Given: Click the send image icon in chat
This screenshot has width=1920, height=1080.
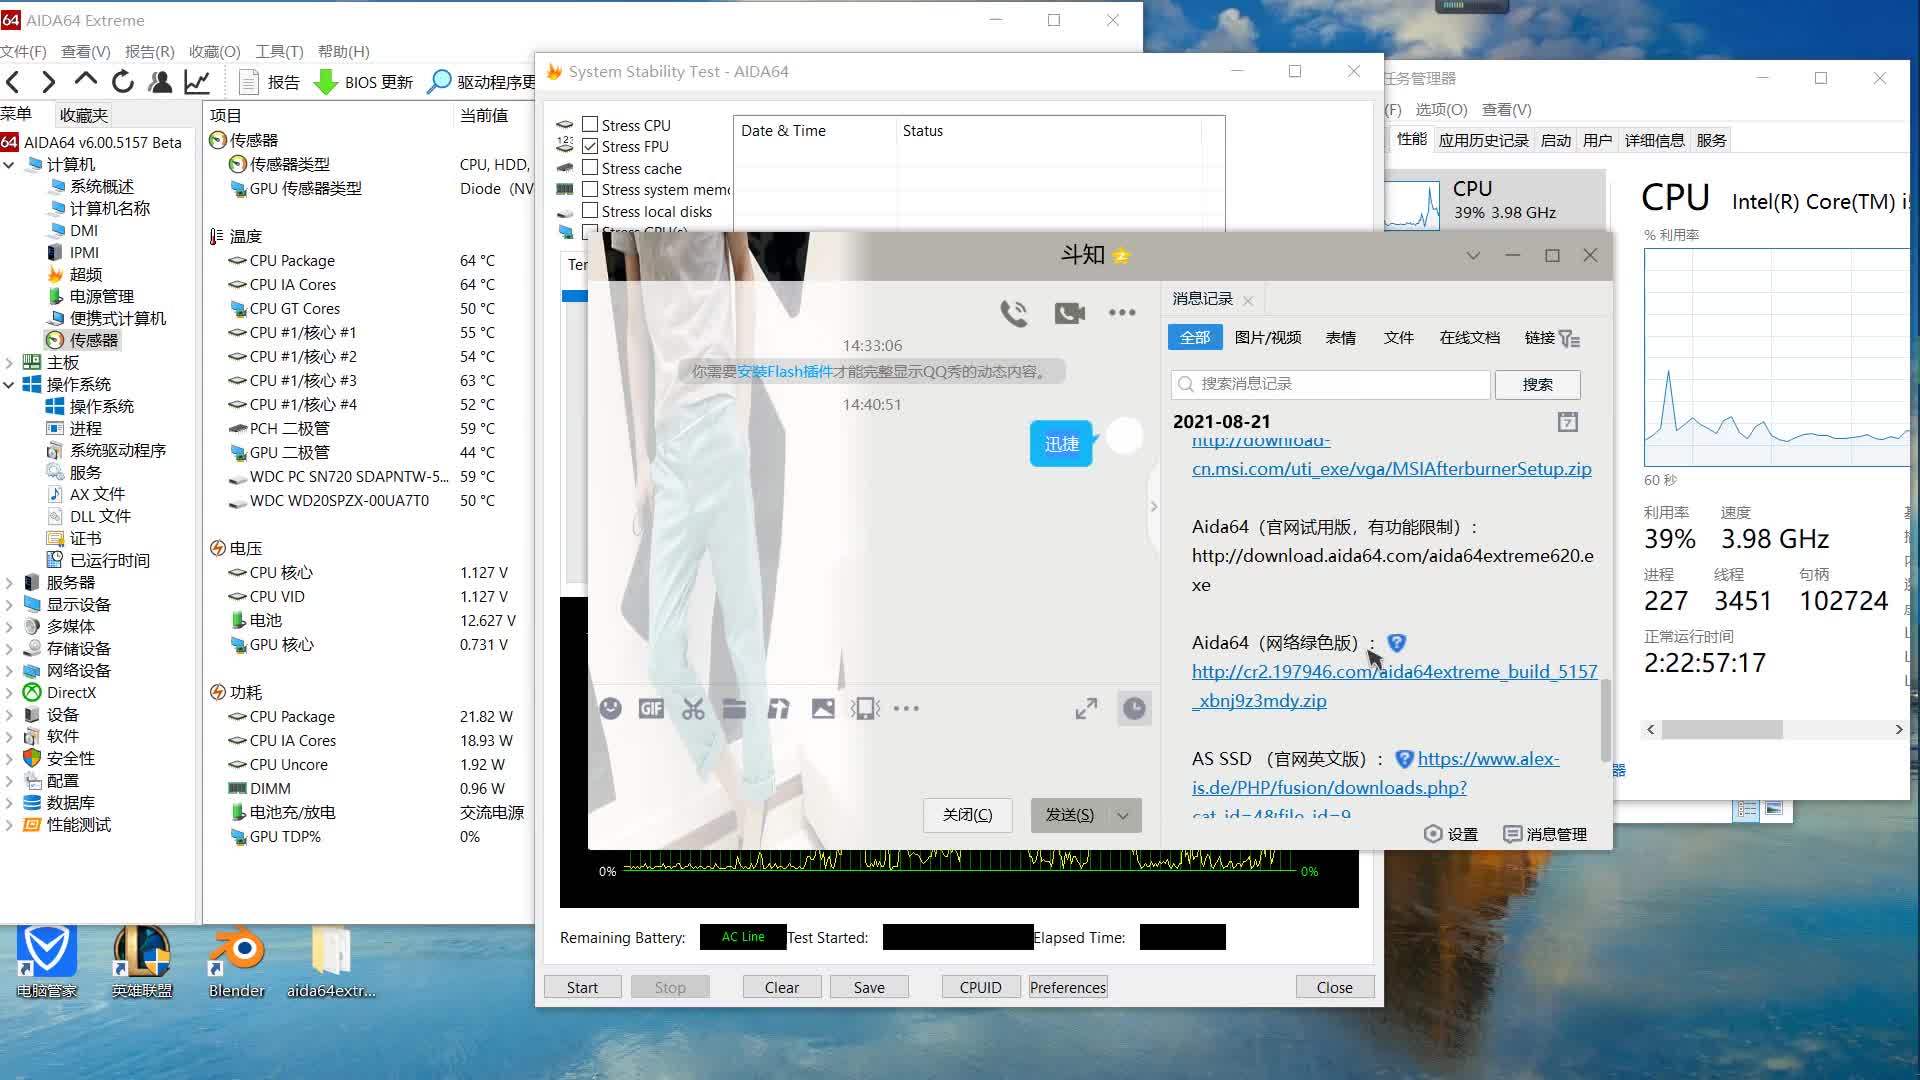Looking at the screenshot, I should click(x=823, y=708).
